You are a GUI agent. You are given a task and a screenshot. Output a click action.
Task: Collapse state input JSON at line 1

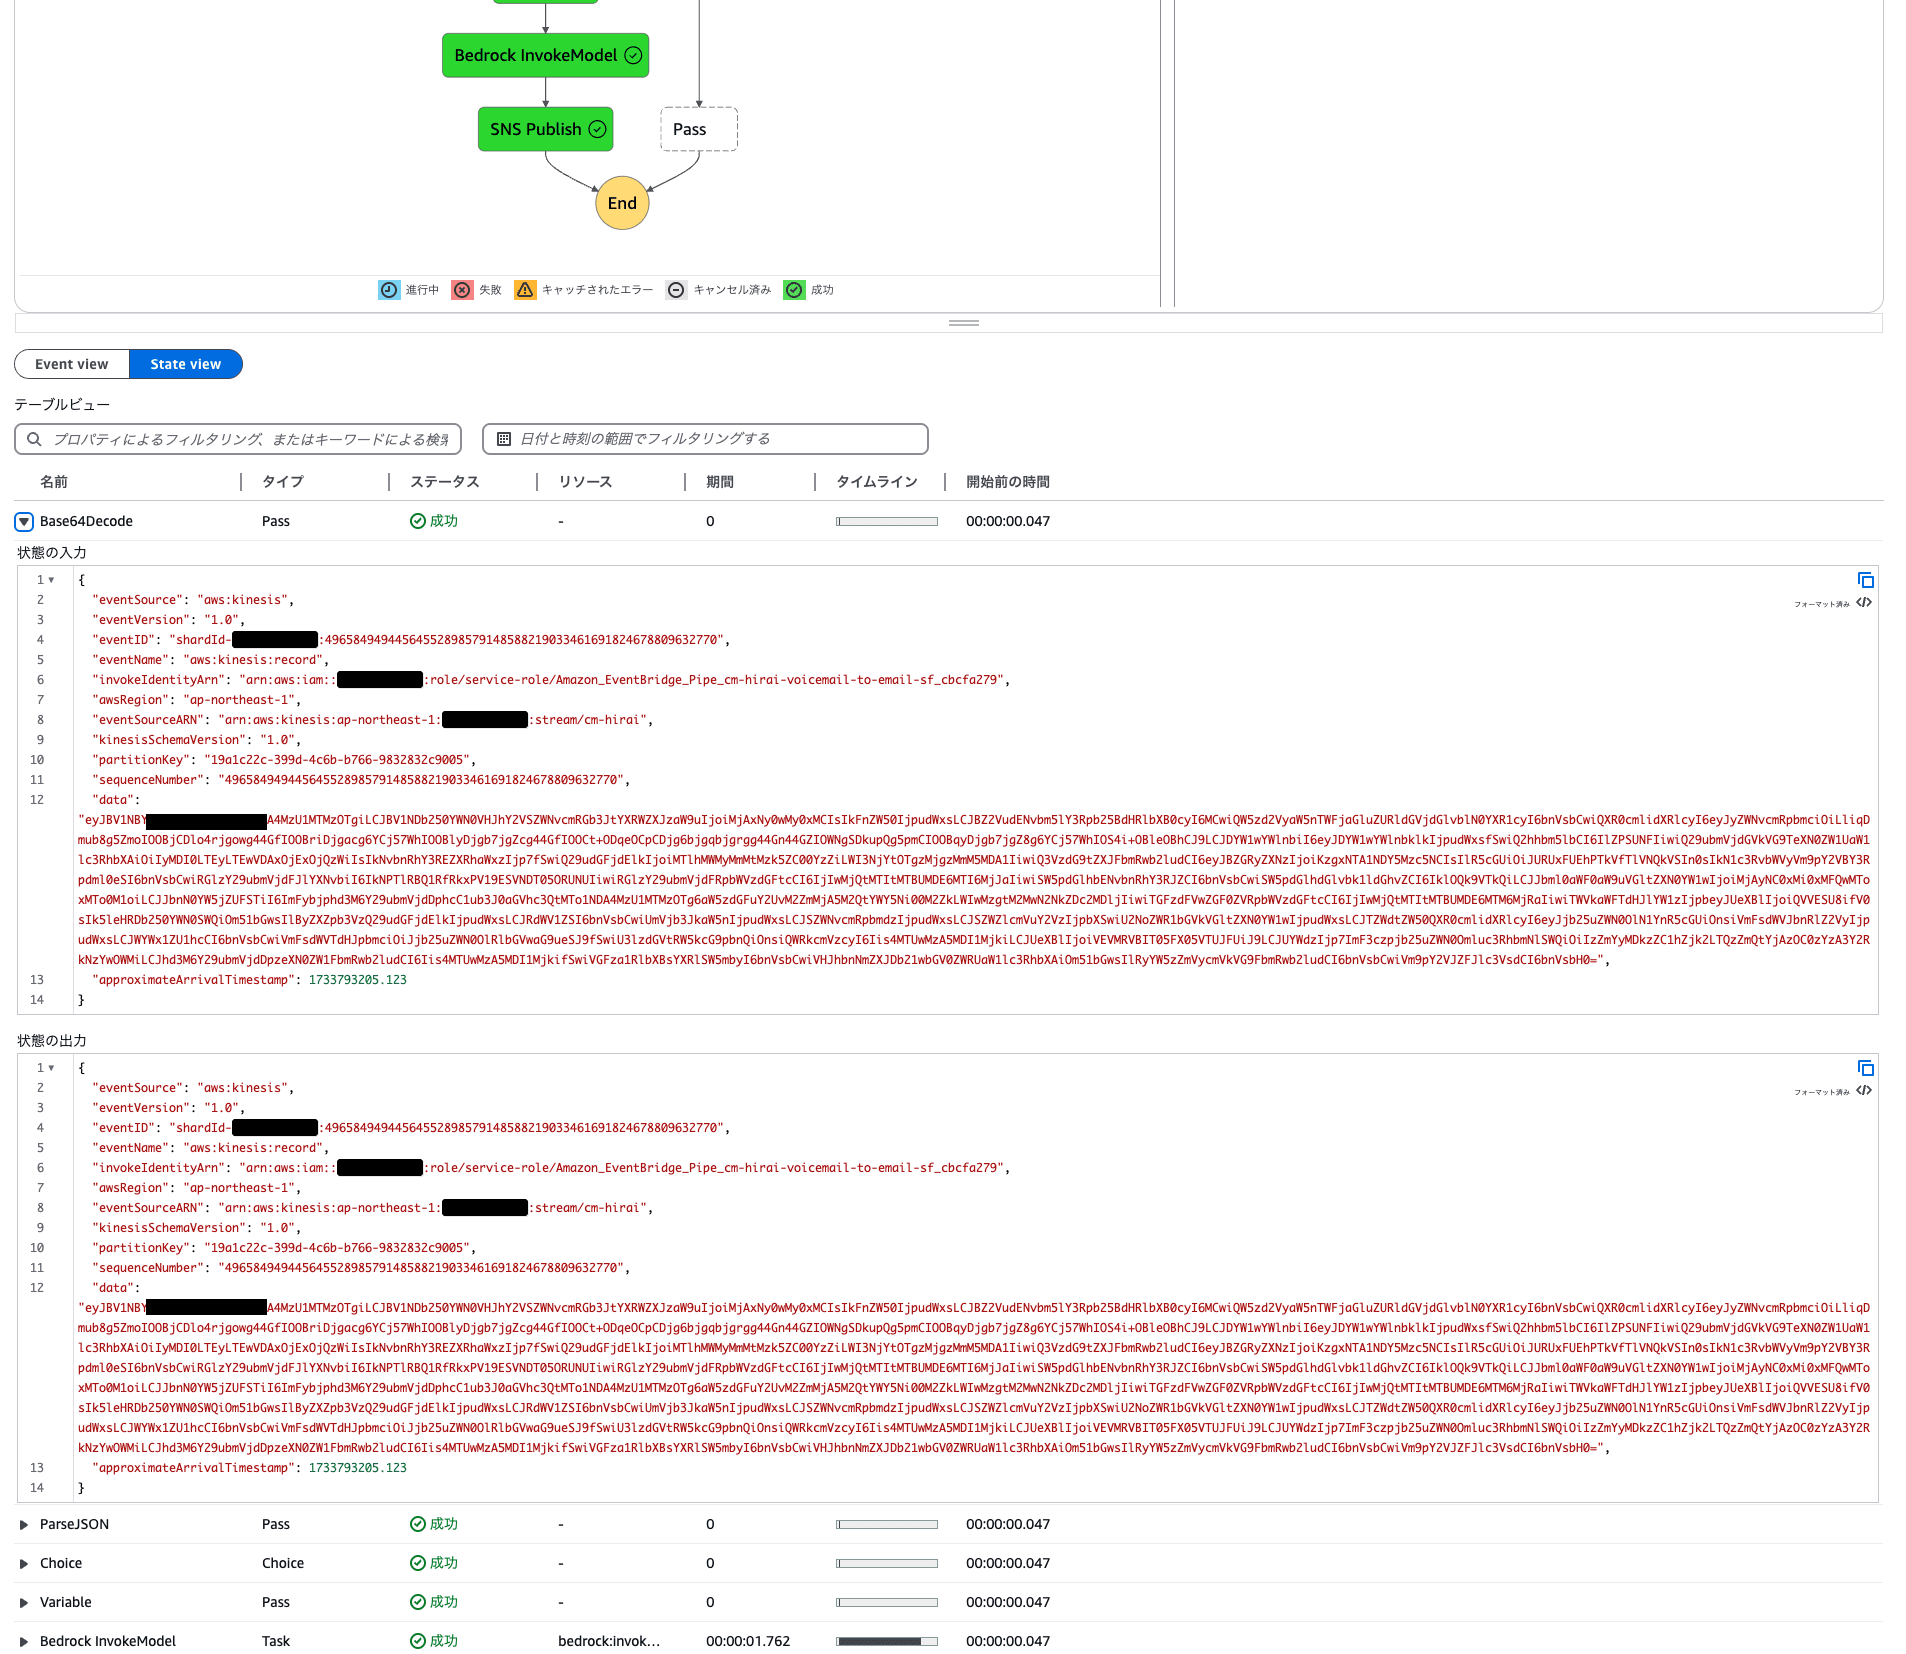tap(52, 580)
